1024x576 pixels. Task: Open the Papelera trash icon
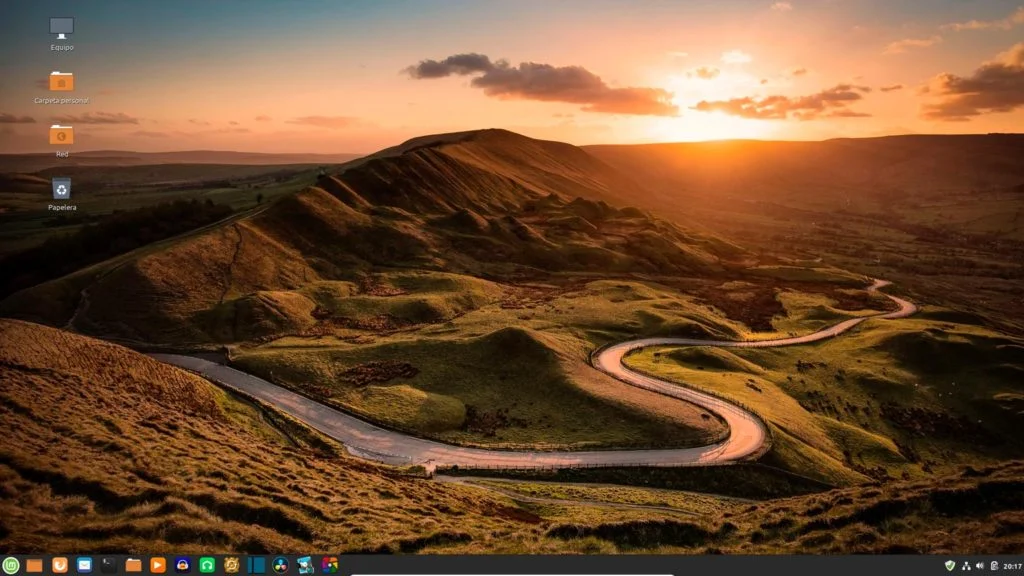click(x=61, y=189)
